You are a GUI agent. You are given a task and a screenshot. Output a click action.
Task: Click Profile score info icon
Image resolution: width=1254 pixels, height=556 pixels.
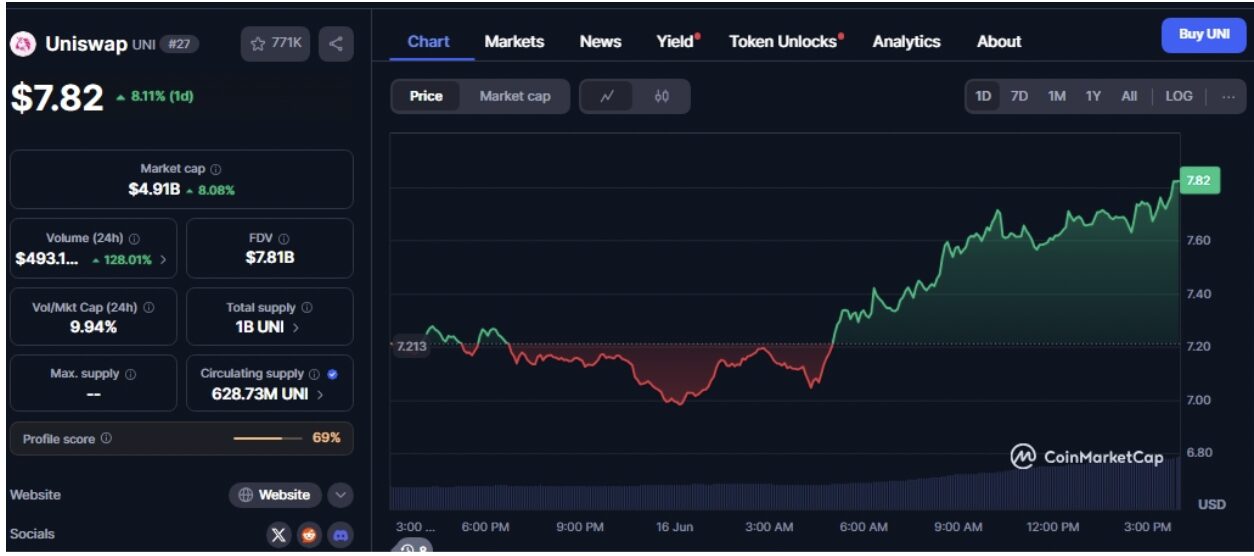point(106,439)
